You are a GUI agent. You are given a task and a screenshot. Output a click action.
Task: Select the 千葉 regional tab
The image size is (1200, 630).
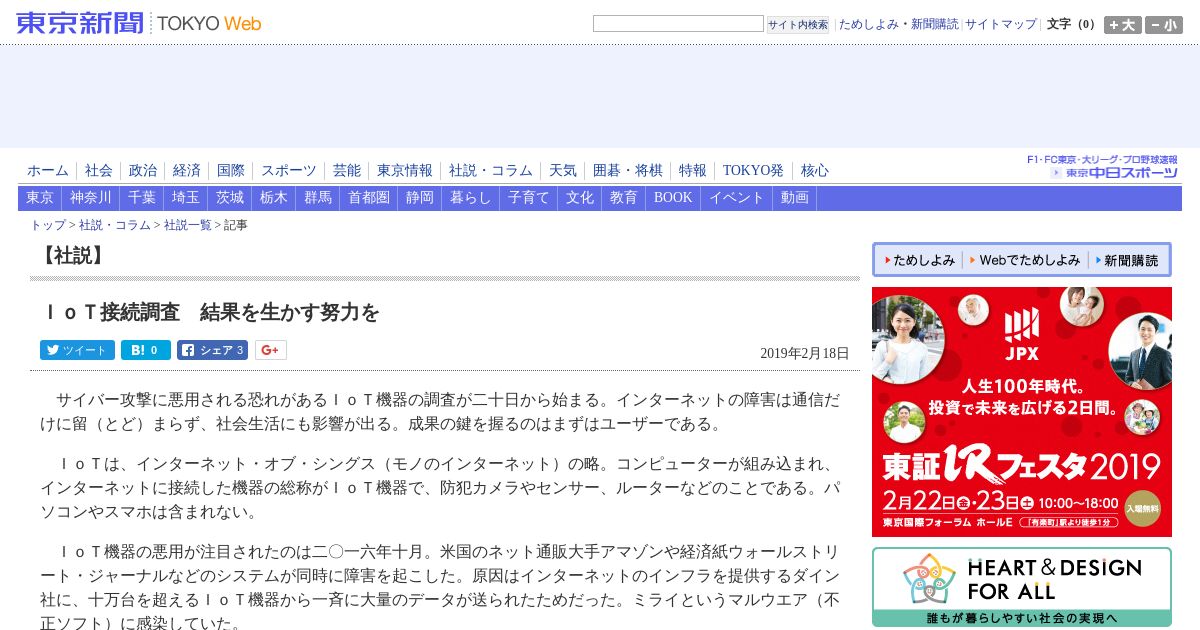click(142, 198)
